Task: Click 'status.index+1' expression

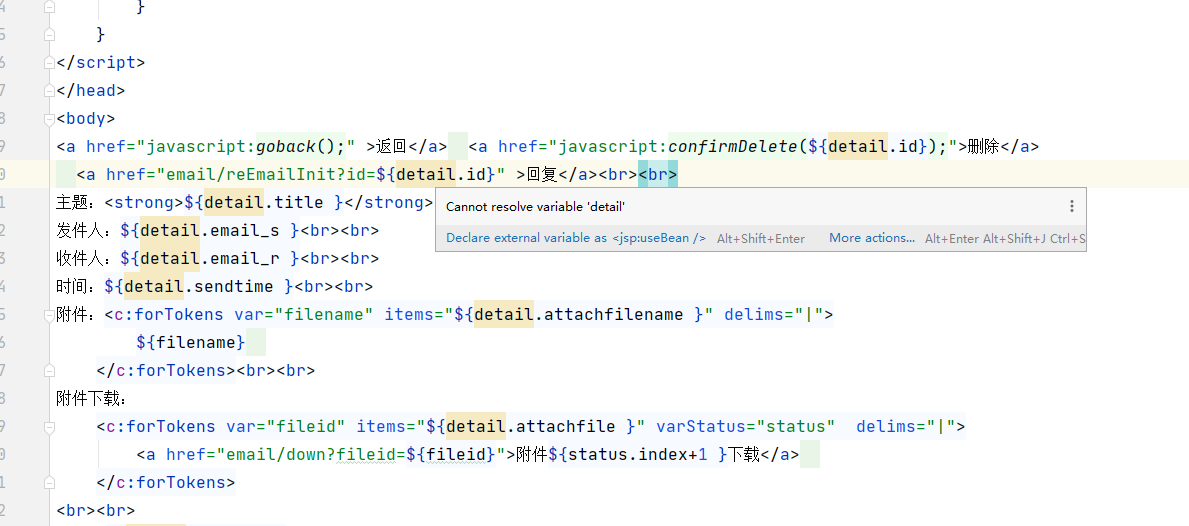Action: tap(638, 455)
